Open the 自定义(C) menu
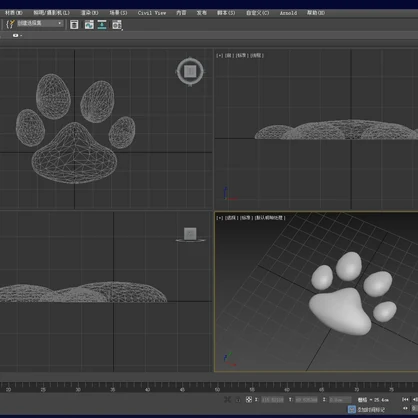Image resolution: width=418 pixels, height=418 pixels. 257,13
